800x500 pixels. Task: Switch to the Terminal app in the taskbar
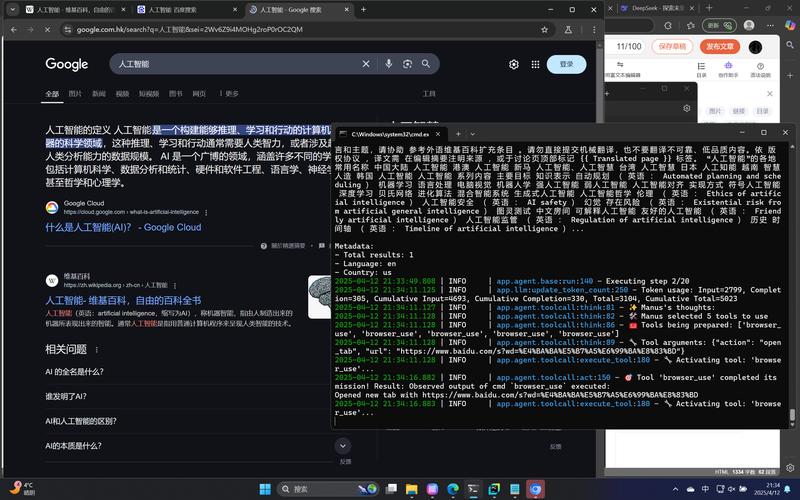click(x=473, y=489)
